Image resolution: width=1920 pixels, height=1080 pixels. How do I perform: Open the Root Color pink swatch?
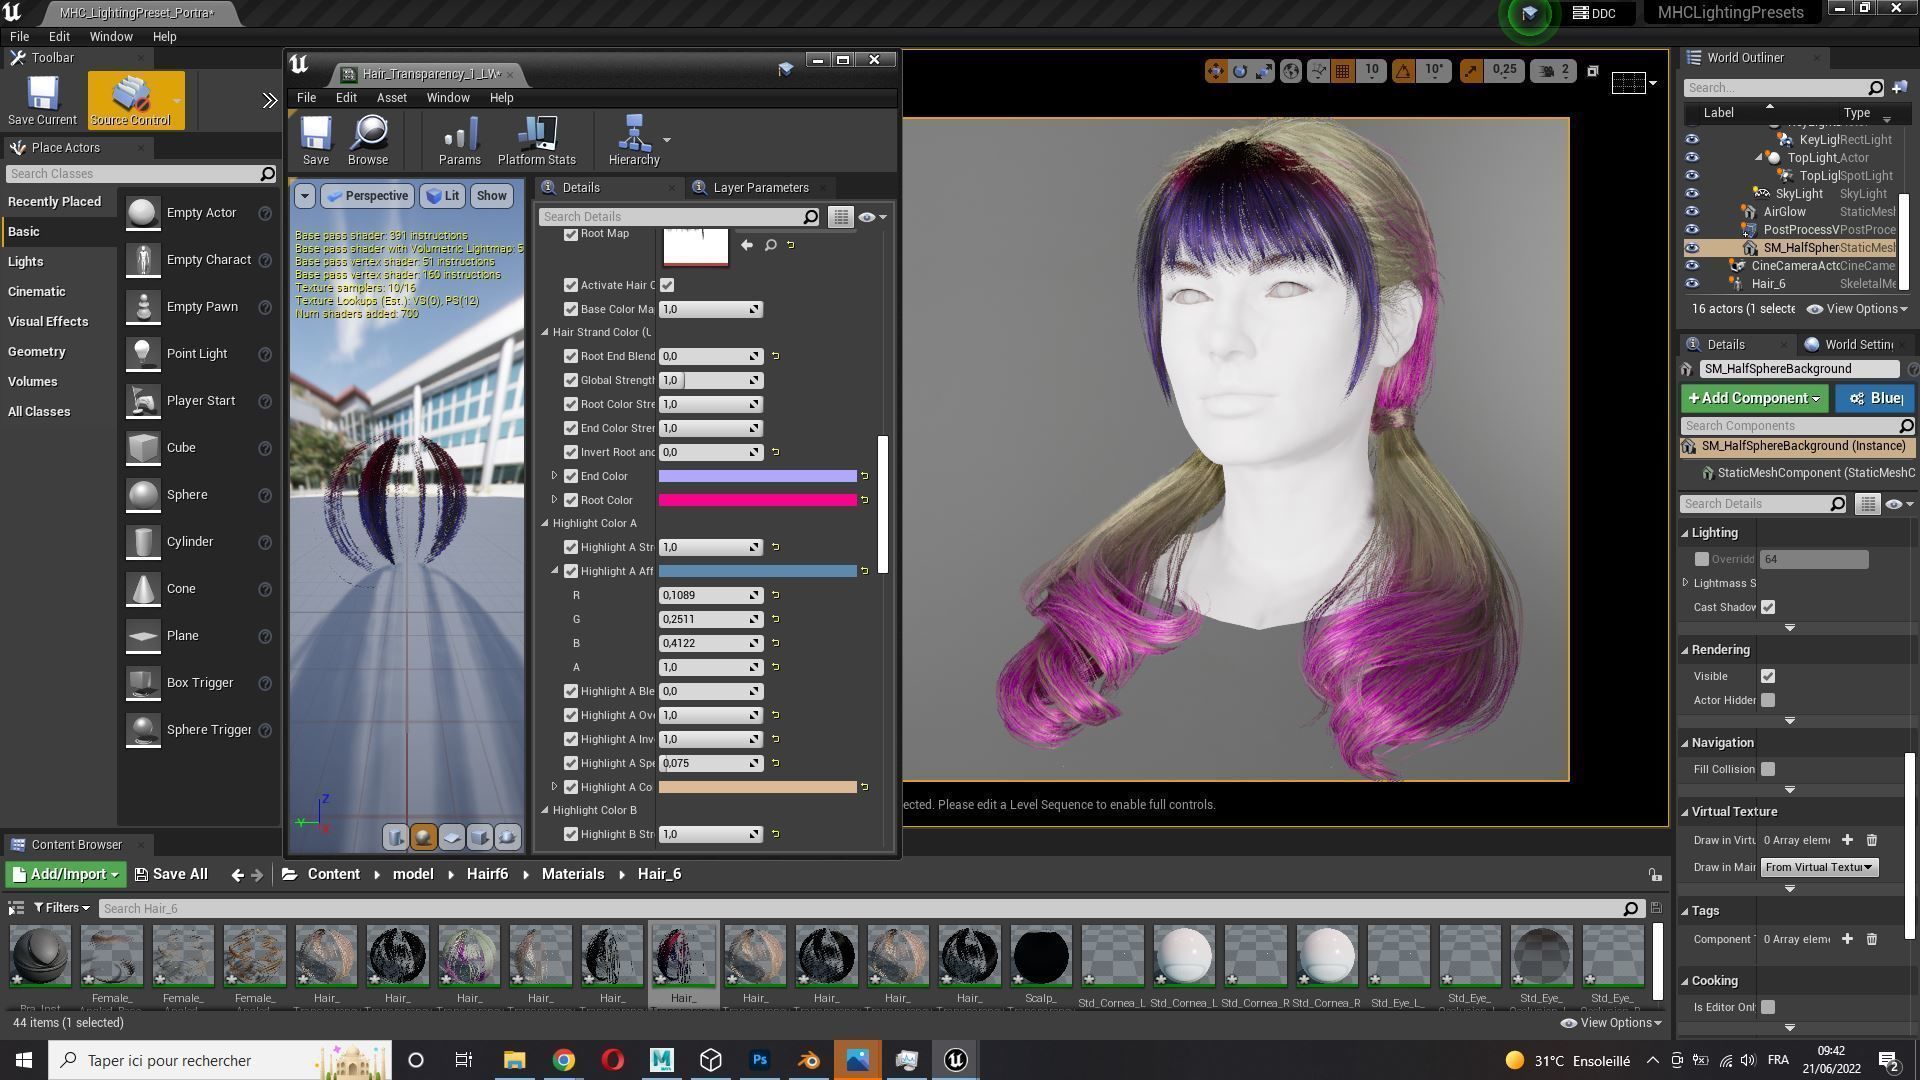[757, 500]
